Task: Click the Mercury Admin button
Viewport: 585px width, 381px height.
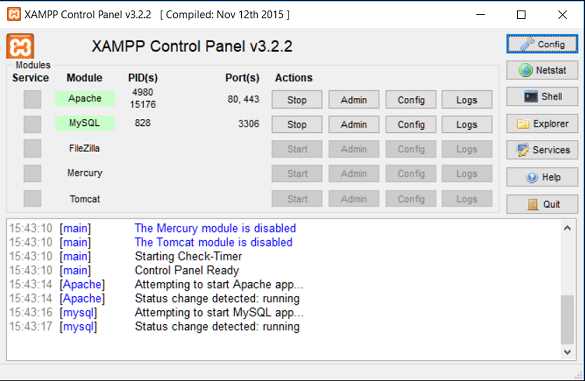Action: [x=354, y=174]
